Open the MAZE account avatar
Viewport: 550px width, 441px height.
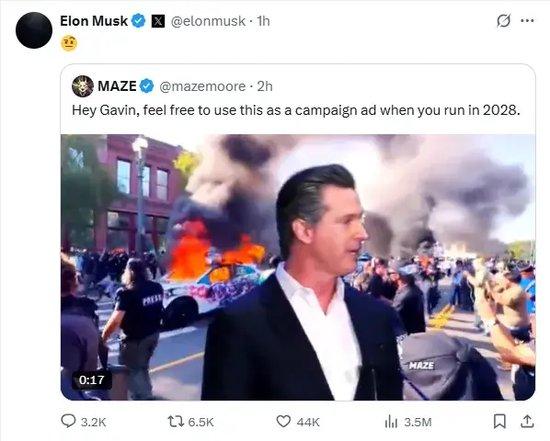(83, 86)
